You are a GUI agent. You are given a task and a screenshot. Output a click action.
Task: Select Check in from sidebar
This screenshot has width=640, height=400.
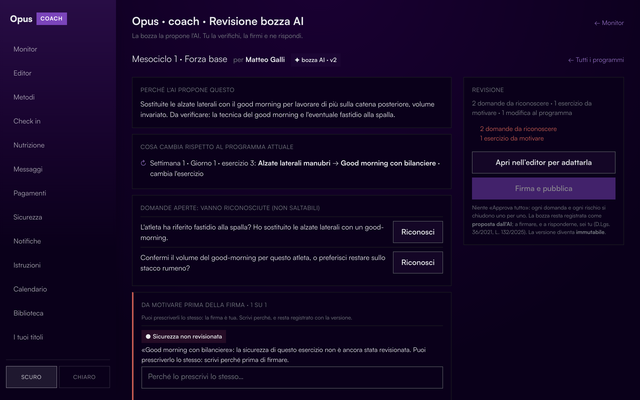tap(27, 121)
